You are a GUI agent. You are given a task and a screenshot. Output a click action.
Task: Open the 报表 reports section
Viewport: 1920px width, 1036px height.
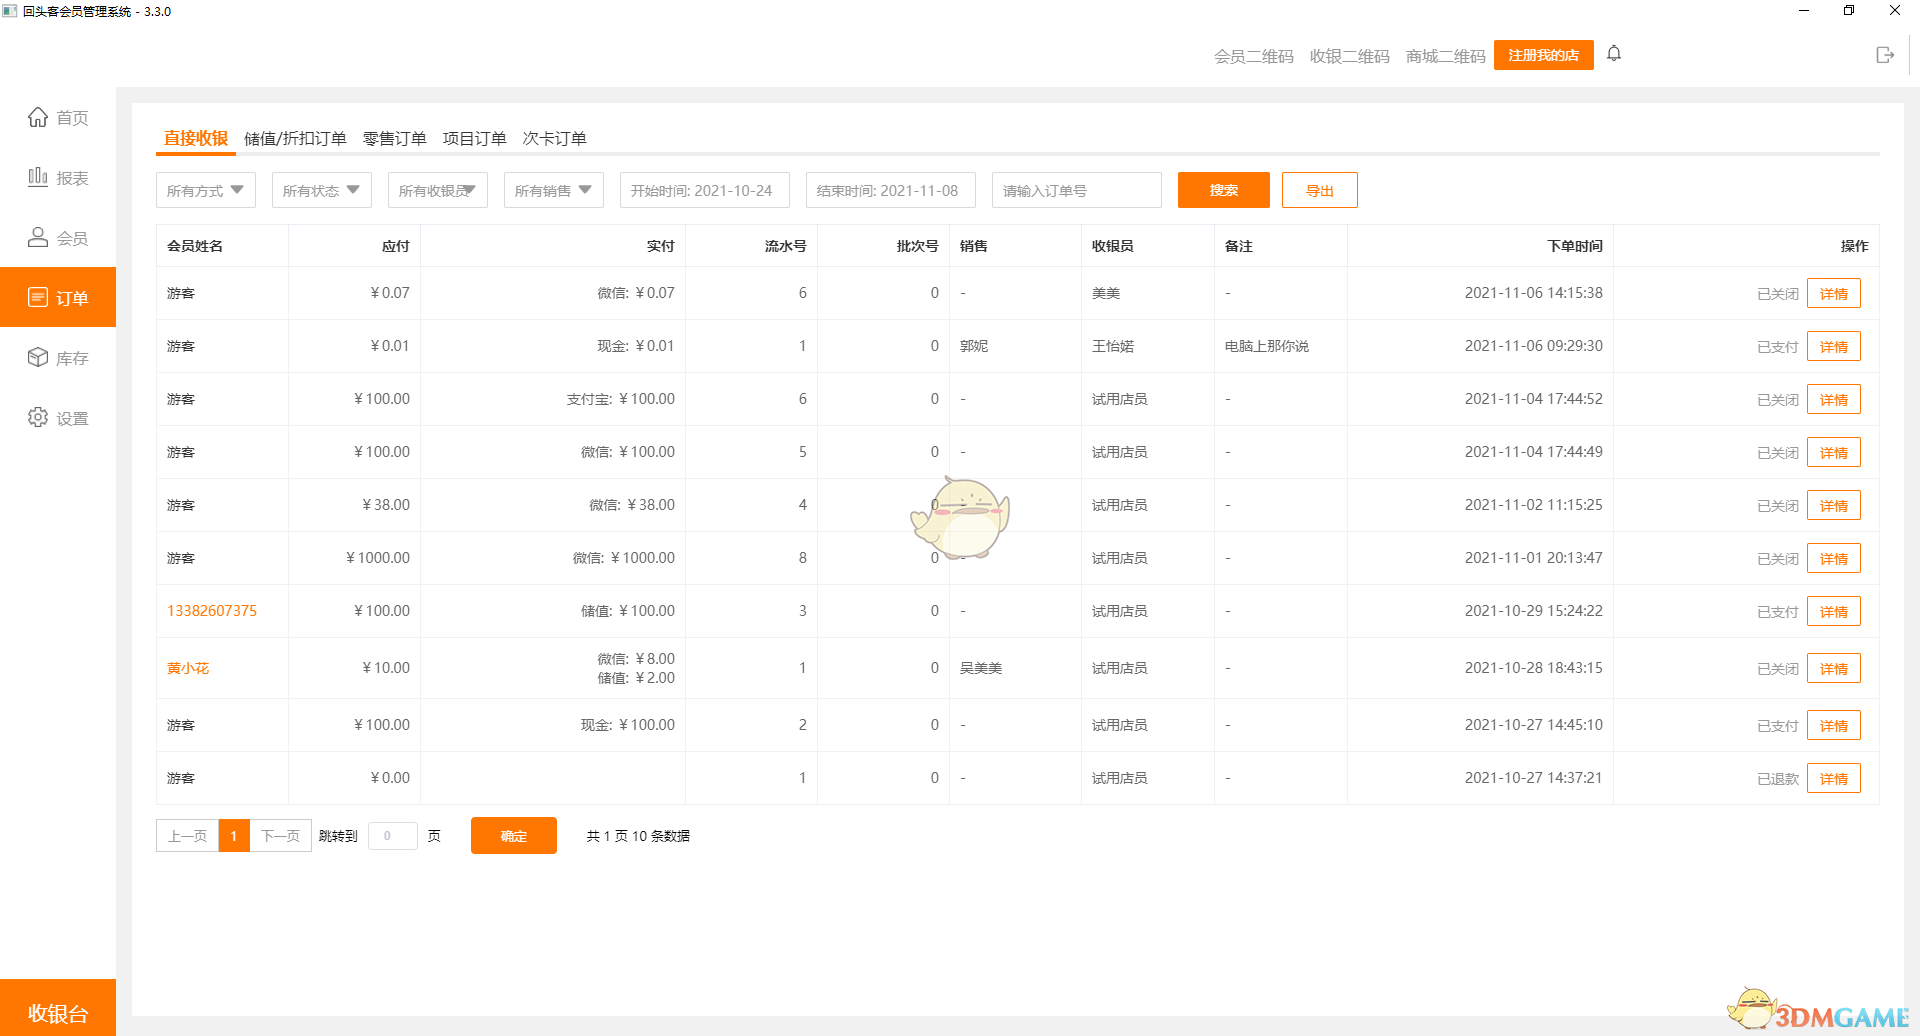57,177
